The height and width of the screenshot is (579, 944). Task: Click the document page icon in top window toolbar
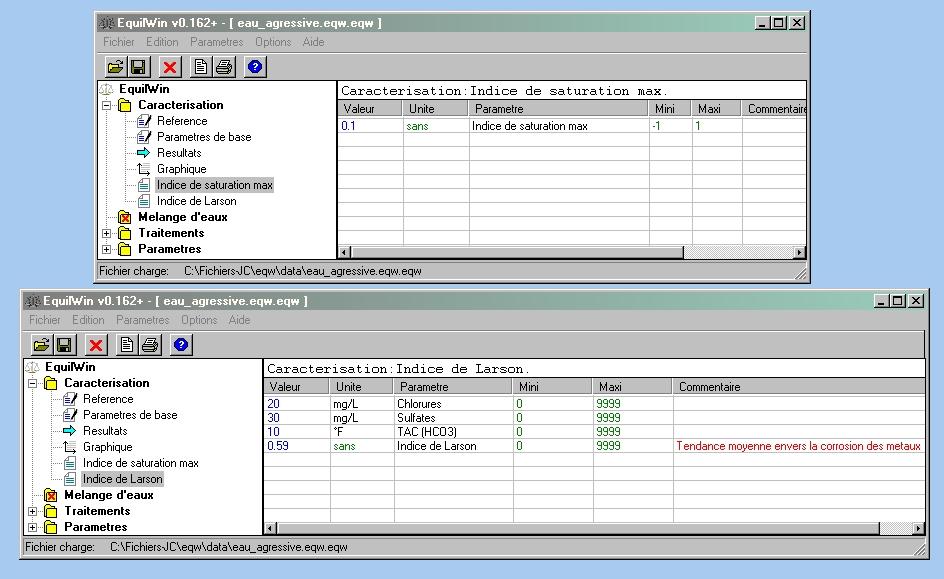coord(200,67)
